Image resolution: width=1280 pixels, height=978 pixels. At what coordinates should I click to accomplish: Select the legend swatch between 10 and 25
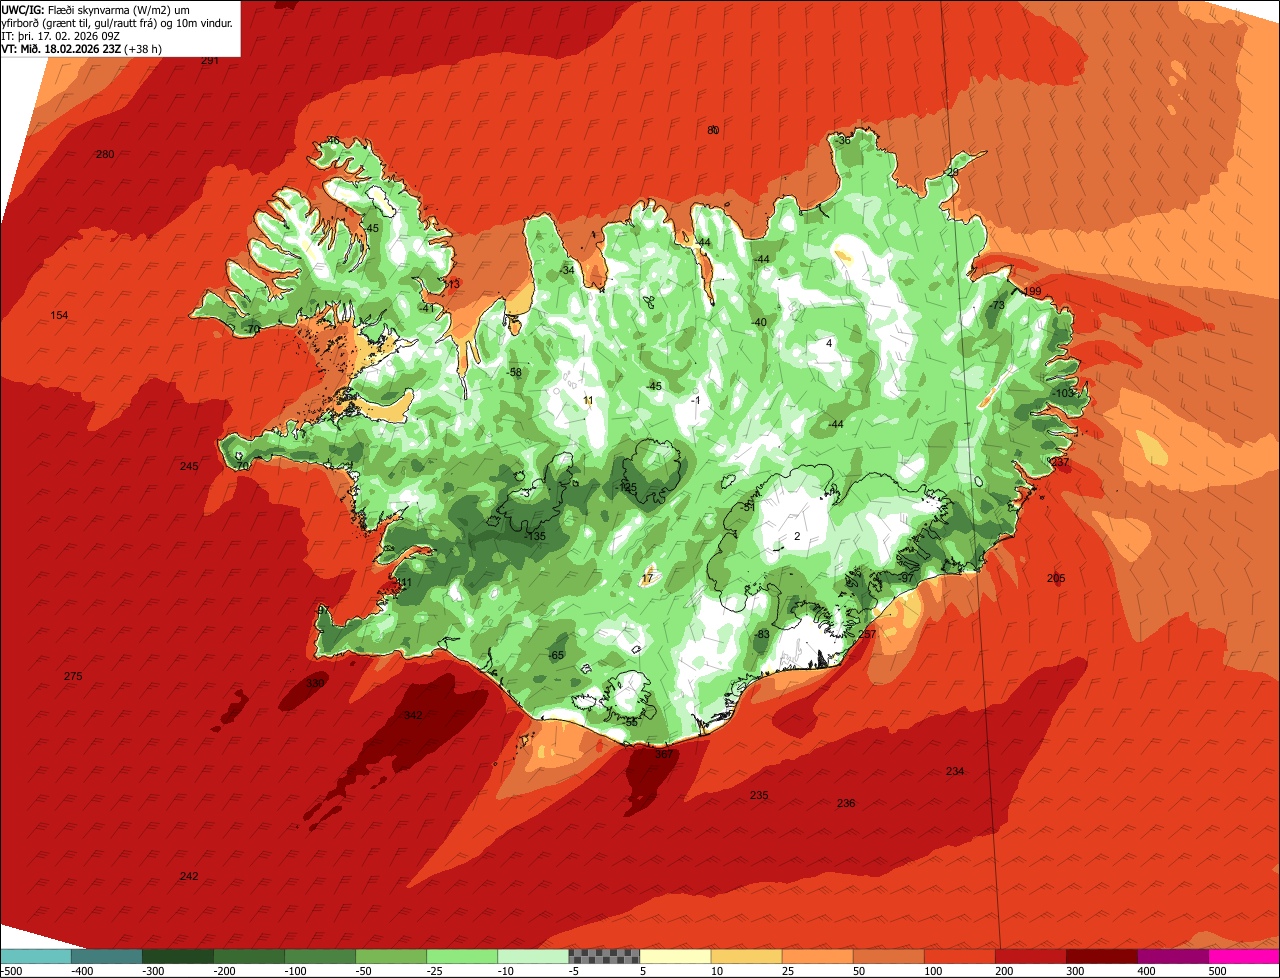coord(746,956)
